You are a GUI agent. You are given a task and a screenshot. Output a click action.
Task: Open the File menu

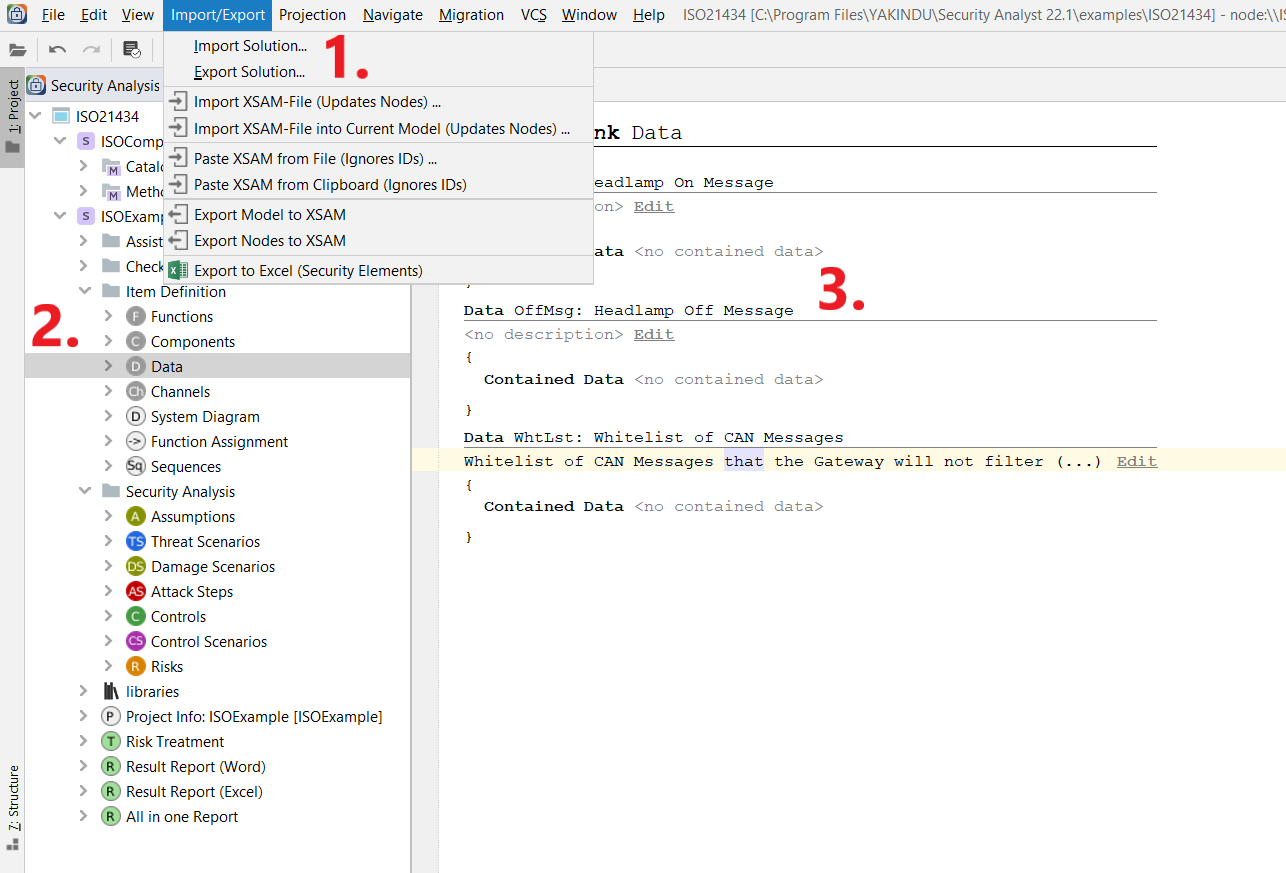click(x=53, y=15)
